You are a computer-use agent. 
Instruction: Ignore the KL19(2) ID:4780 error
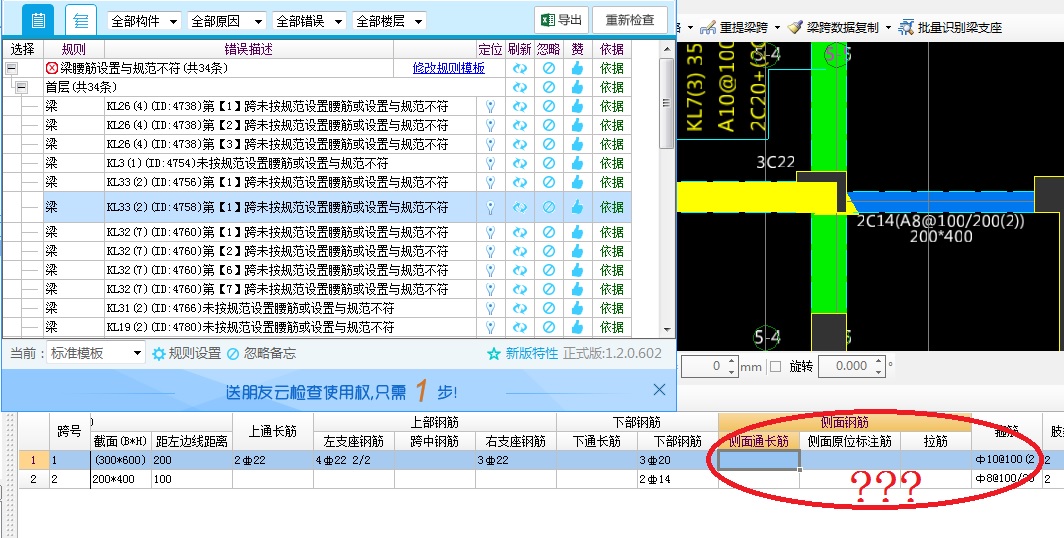click(548, 327)
